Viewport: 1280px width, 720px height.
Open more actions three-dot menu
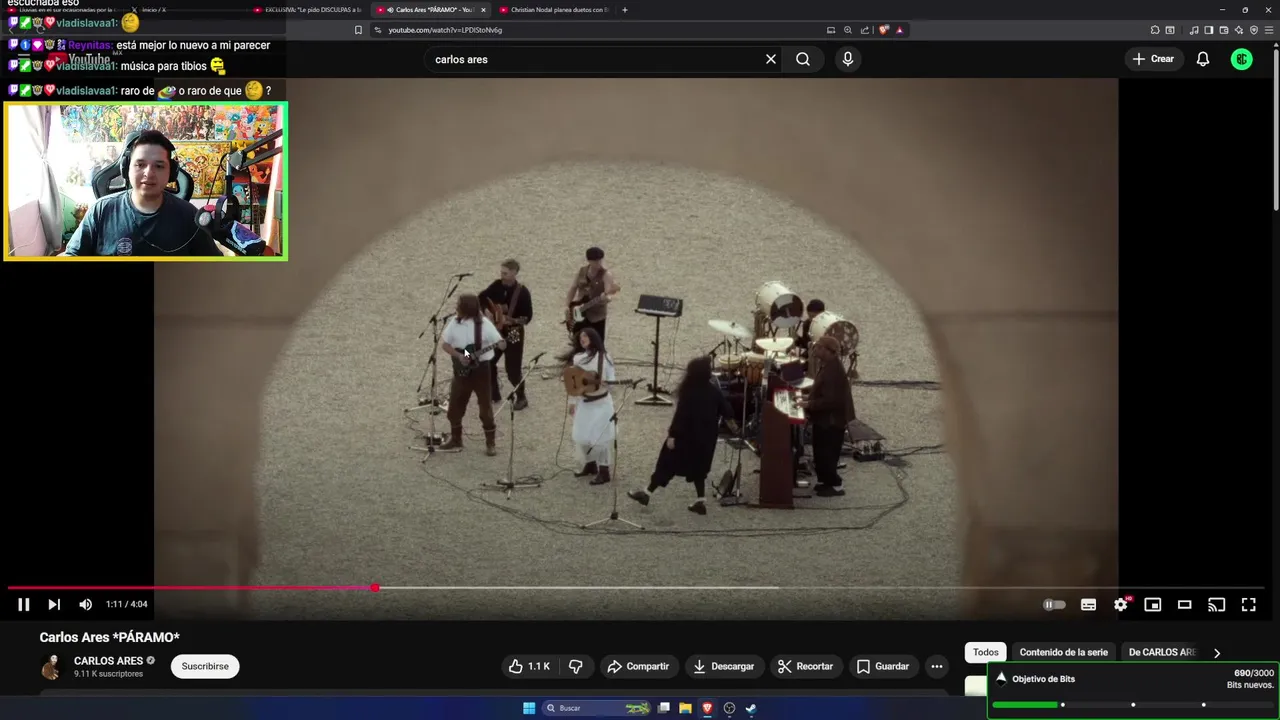click(937, 666)
